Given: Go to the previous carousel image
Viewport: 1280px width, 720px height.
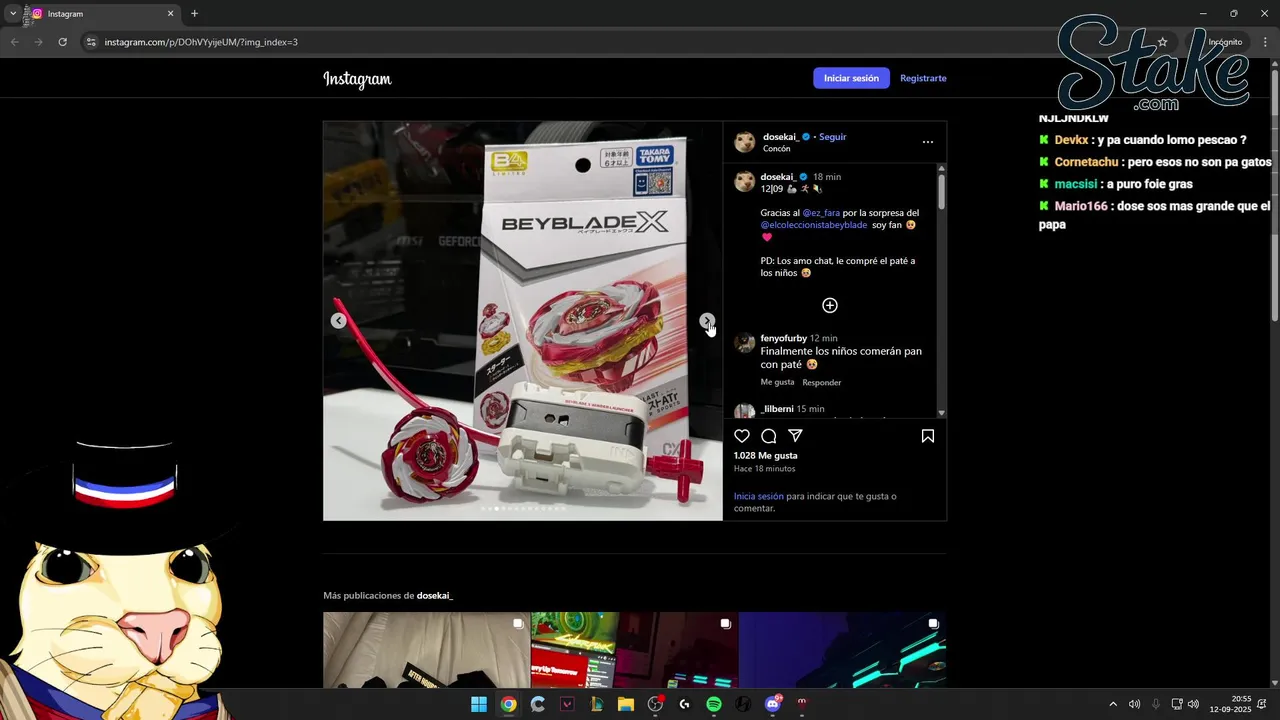Looking at the screenshot, I should tap(339, 321).
